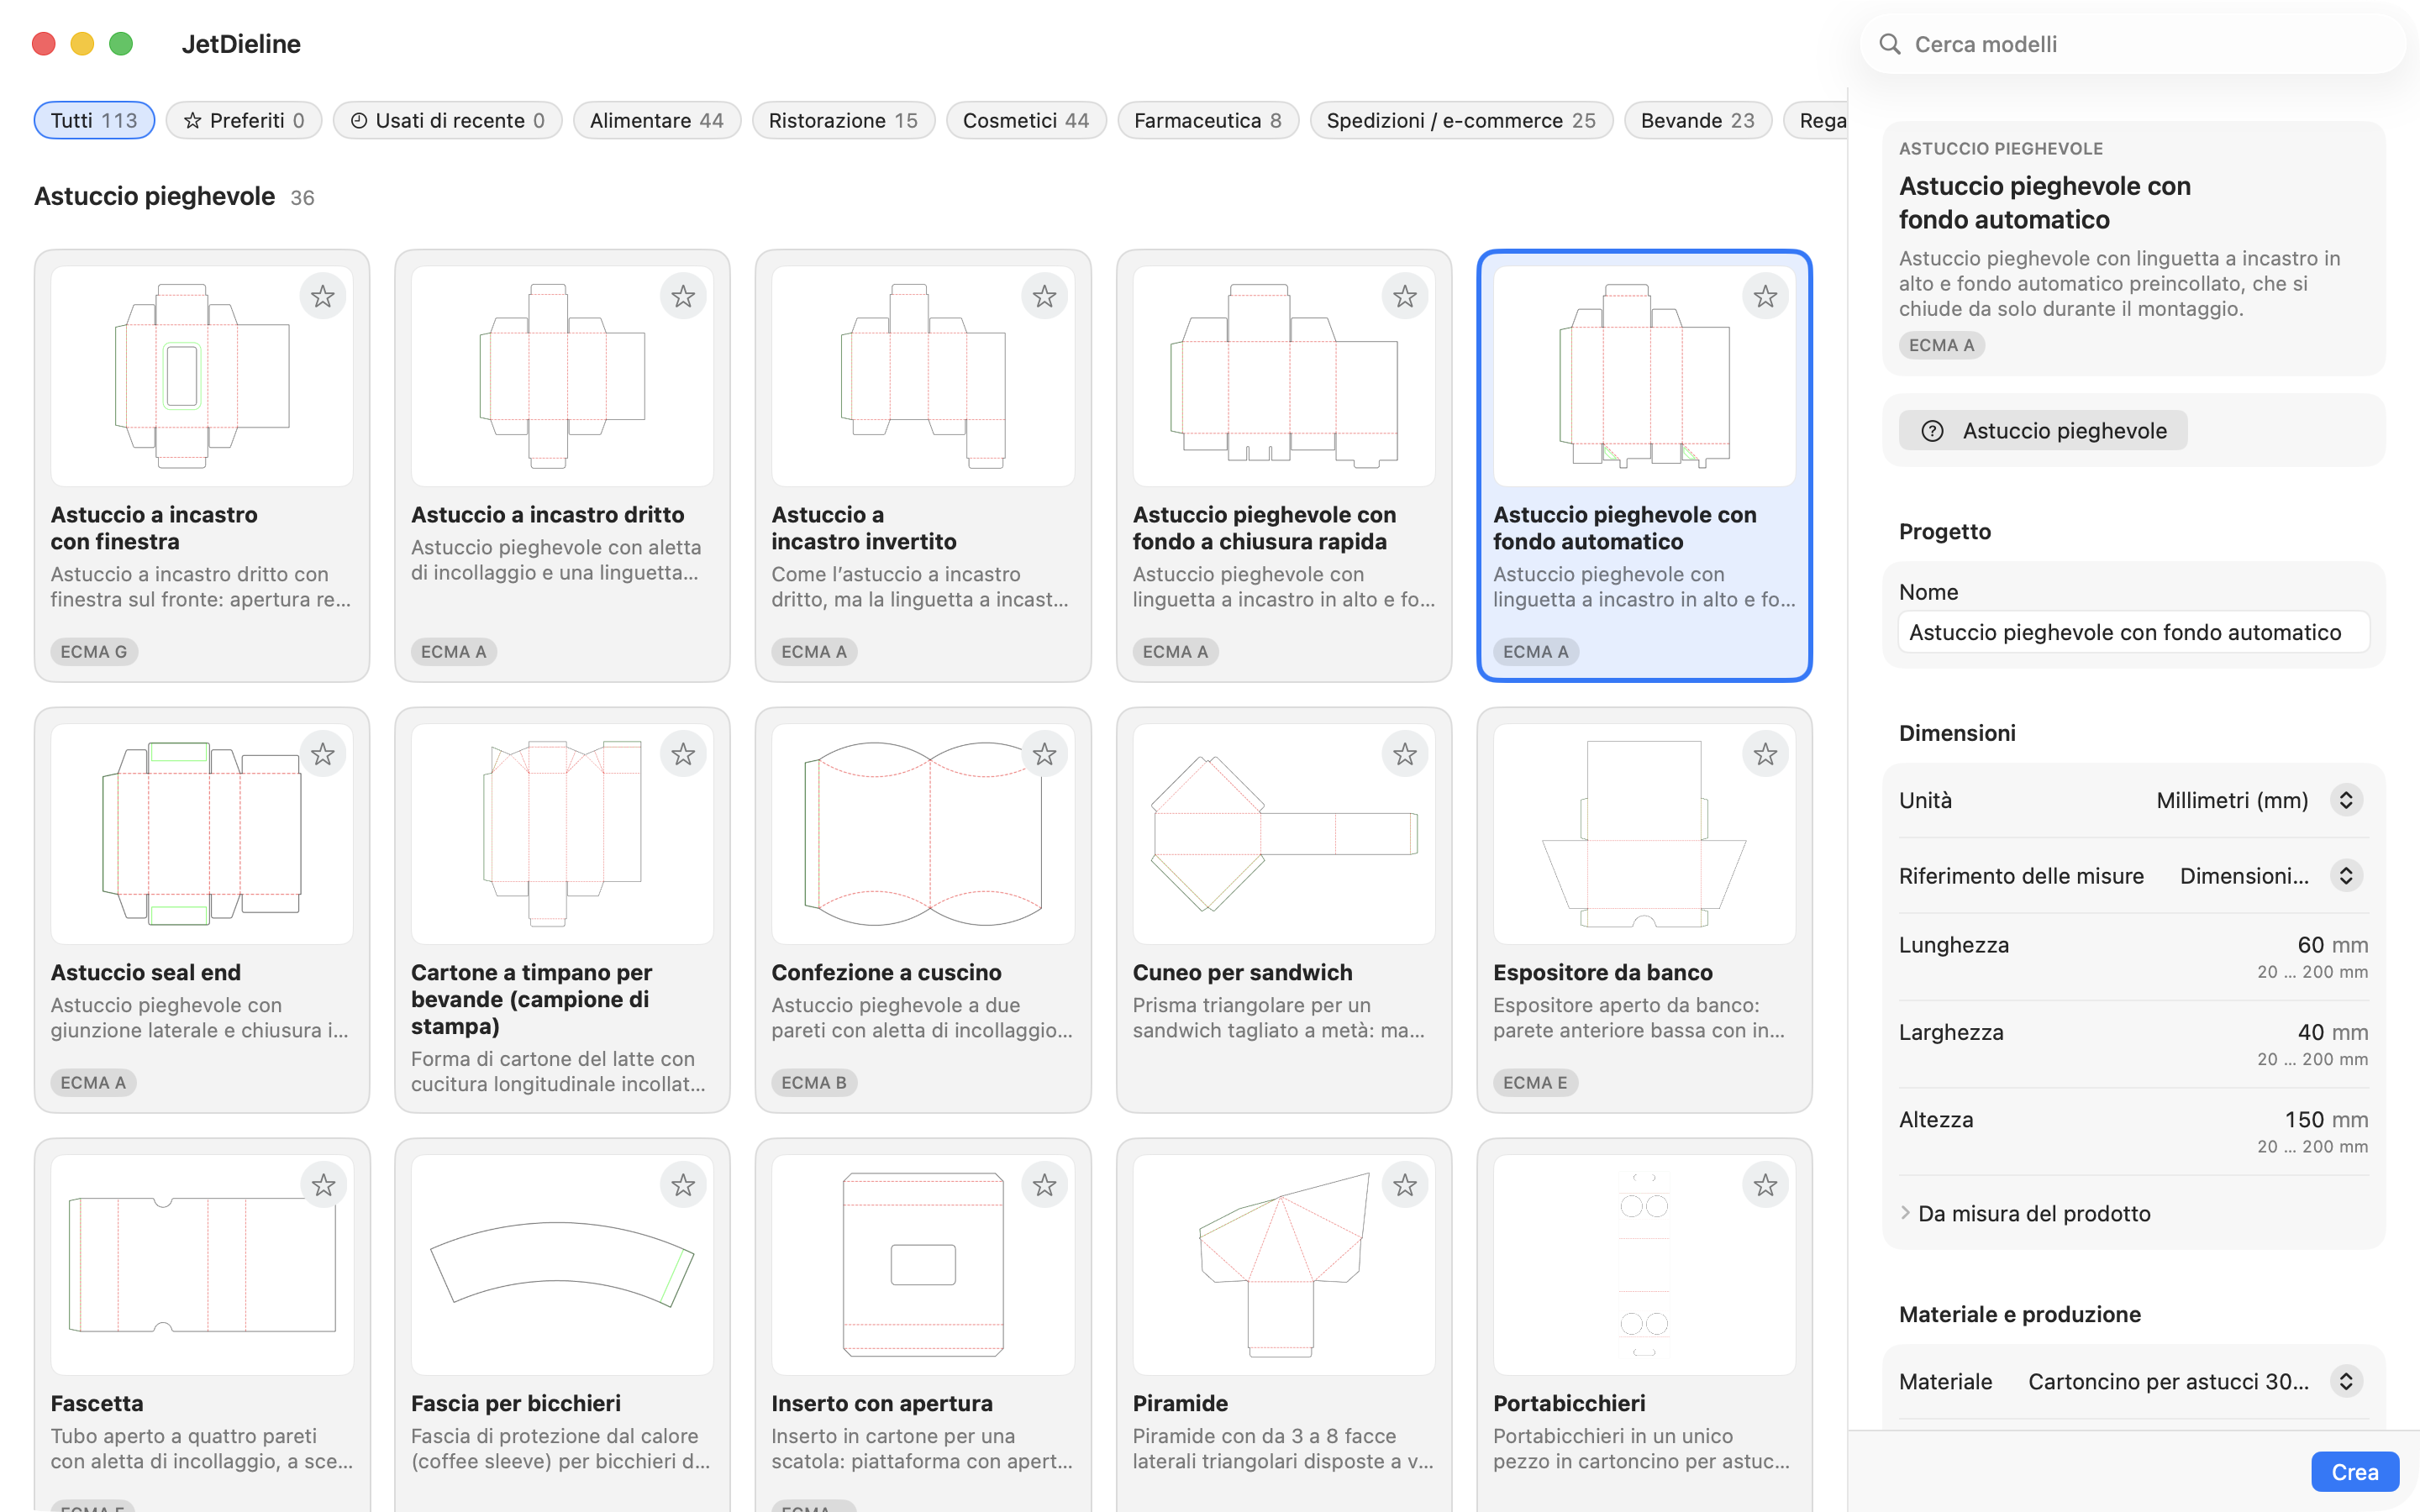Open Astuccio pieghevole help button
Viewport: 2420px width, 1512px height.
click(x=2043, y=431)
